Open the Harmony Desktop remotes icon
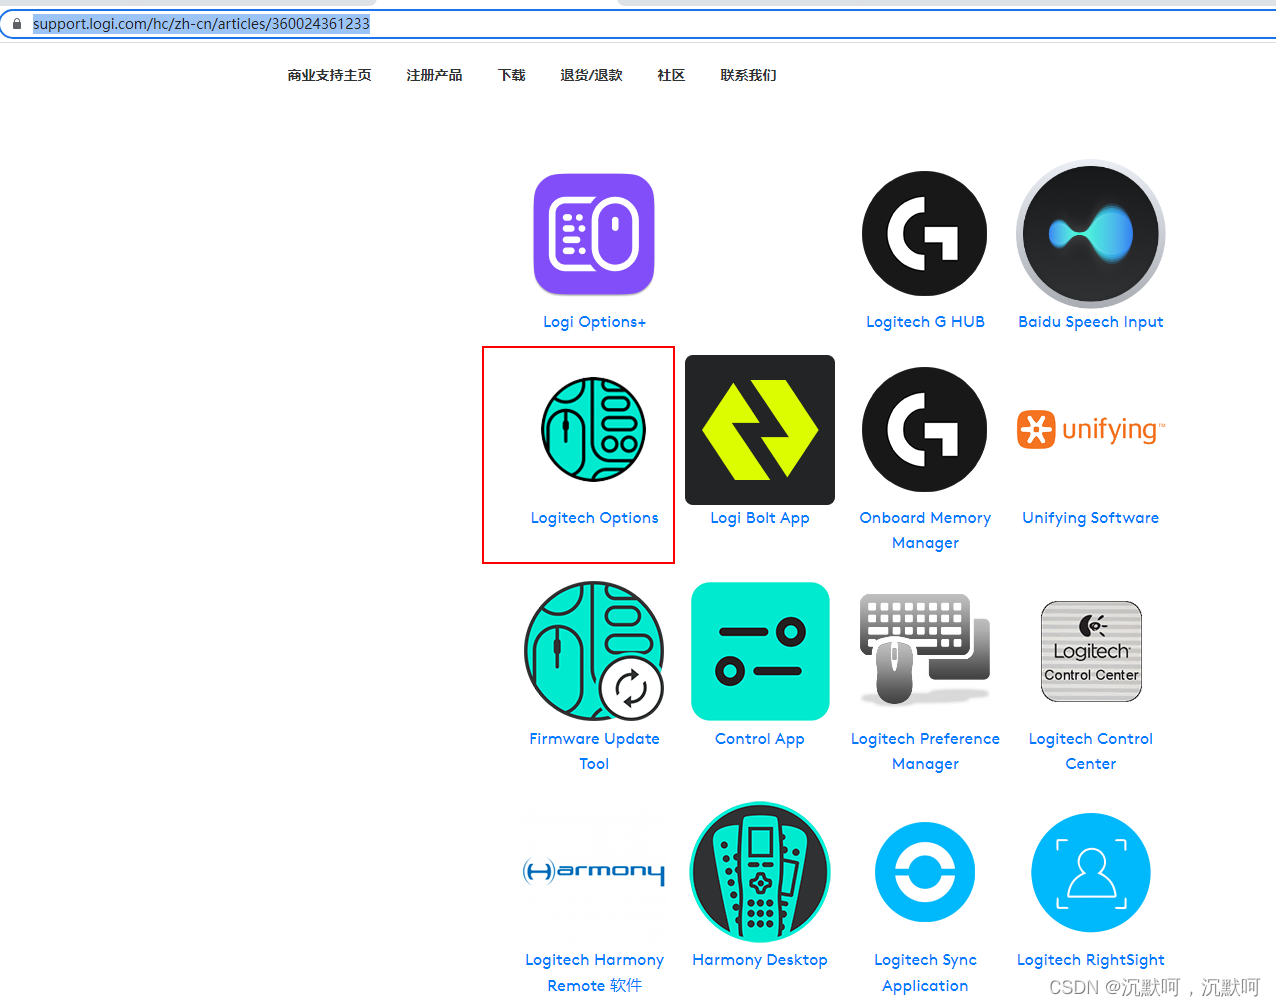This screenshot has width=1276, height=1006. pos(760,872)
